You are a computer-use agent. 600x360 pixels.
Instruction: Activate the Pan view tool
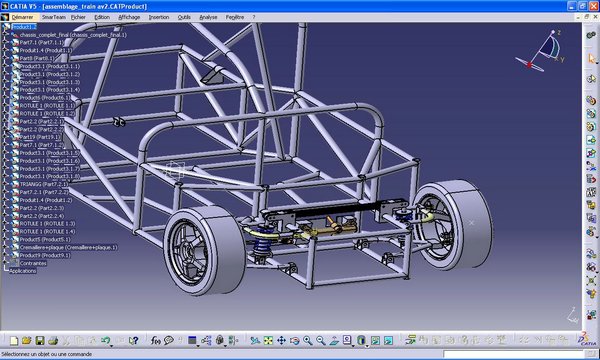coord(281,340)
